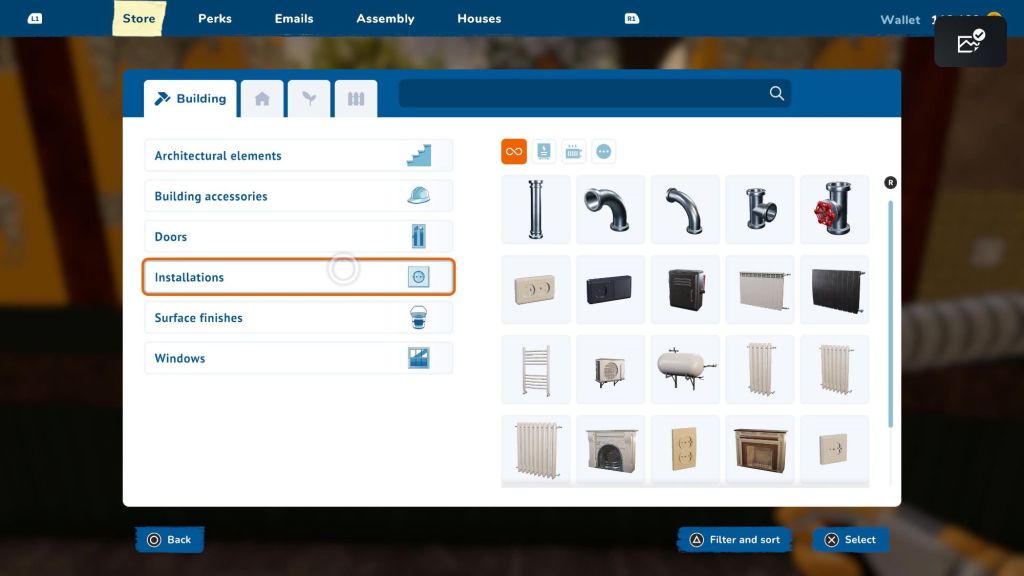Open the plant sprout tab

point(309,99)
